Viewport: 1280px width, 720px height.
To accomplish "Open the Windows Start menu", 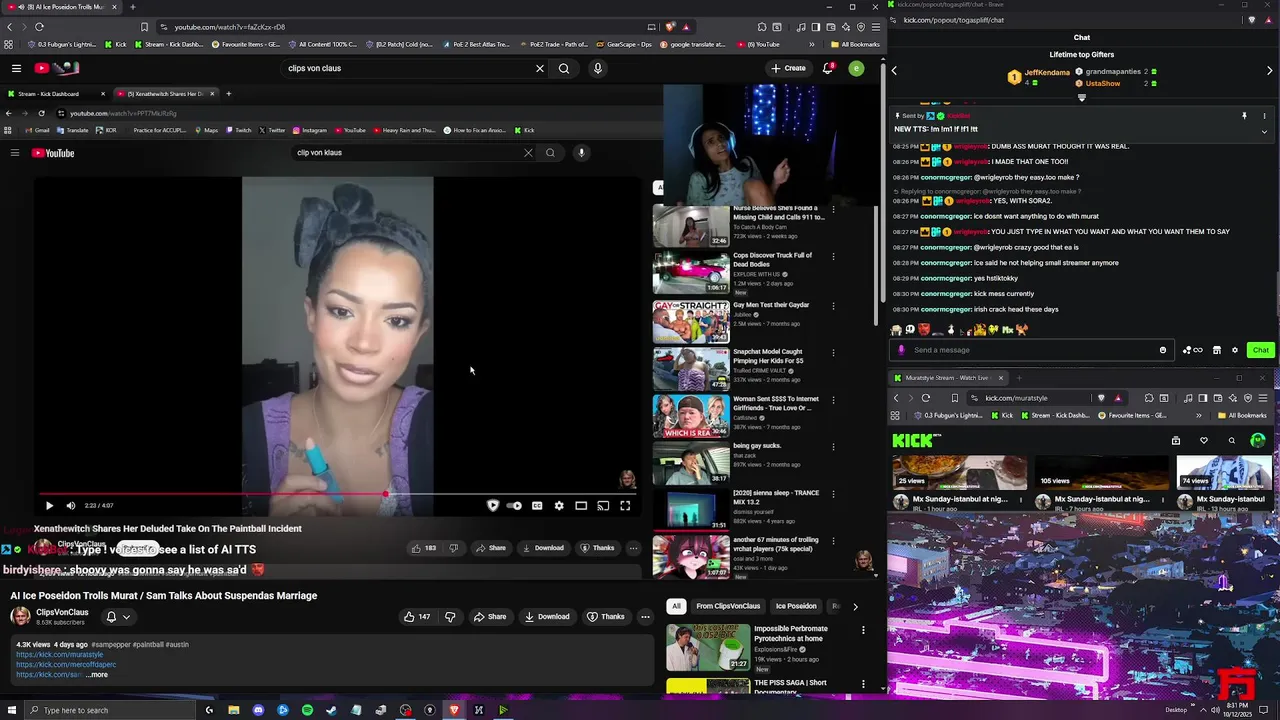I will tap(11, 710).
